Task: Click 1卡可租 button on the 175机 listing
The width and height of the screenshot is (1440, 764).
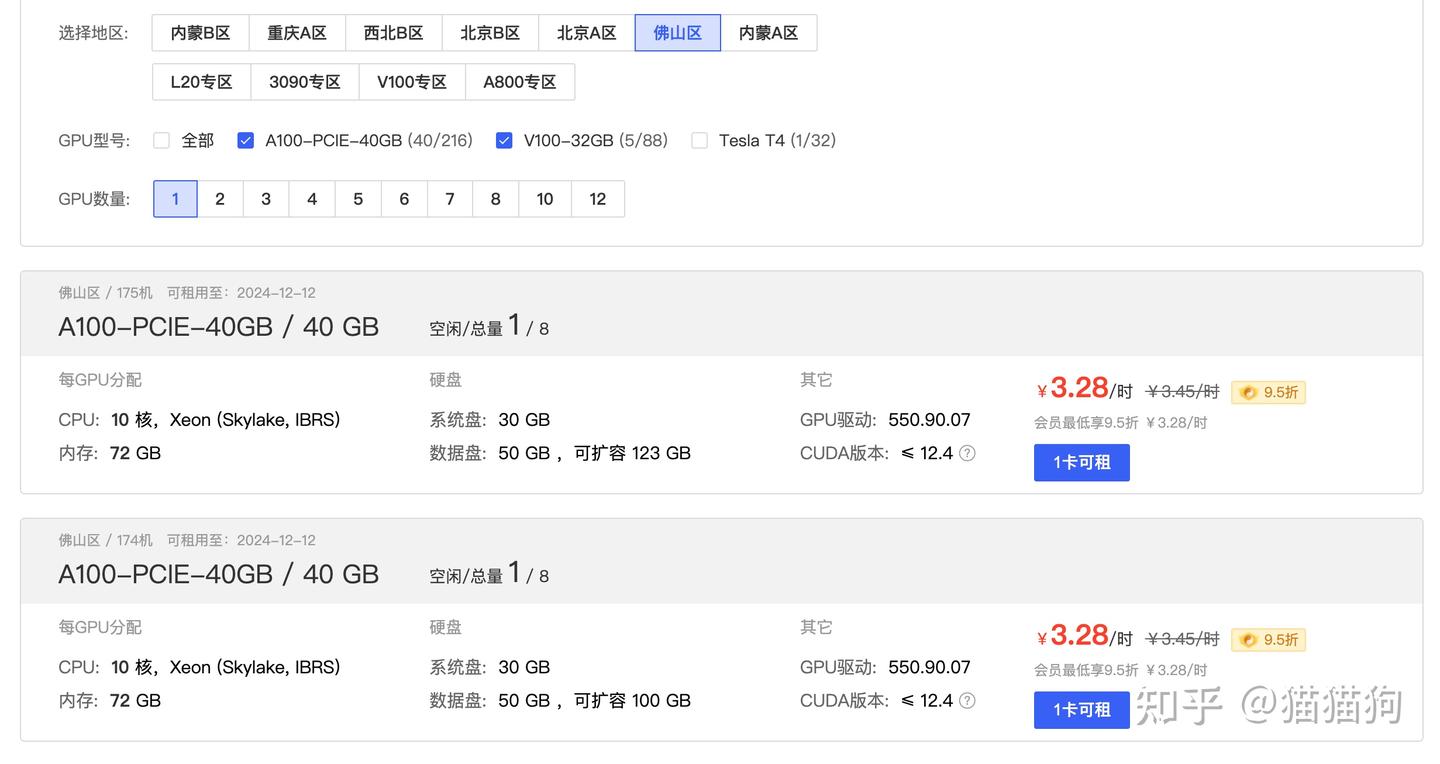Action: (1081, 462)
